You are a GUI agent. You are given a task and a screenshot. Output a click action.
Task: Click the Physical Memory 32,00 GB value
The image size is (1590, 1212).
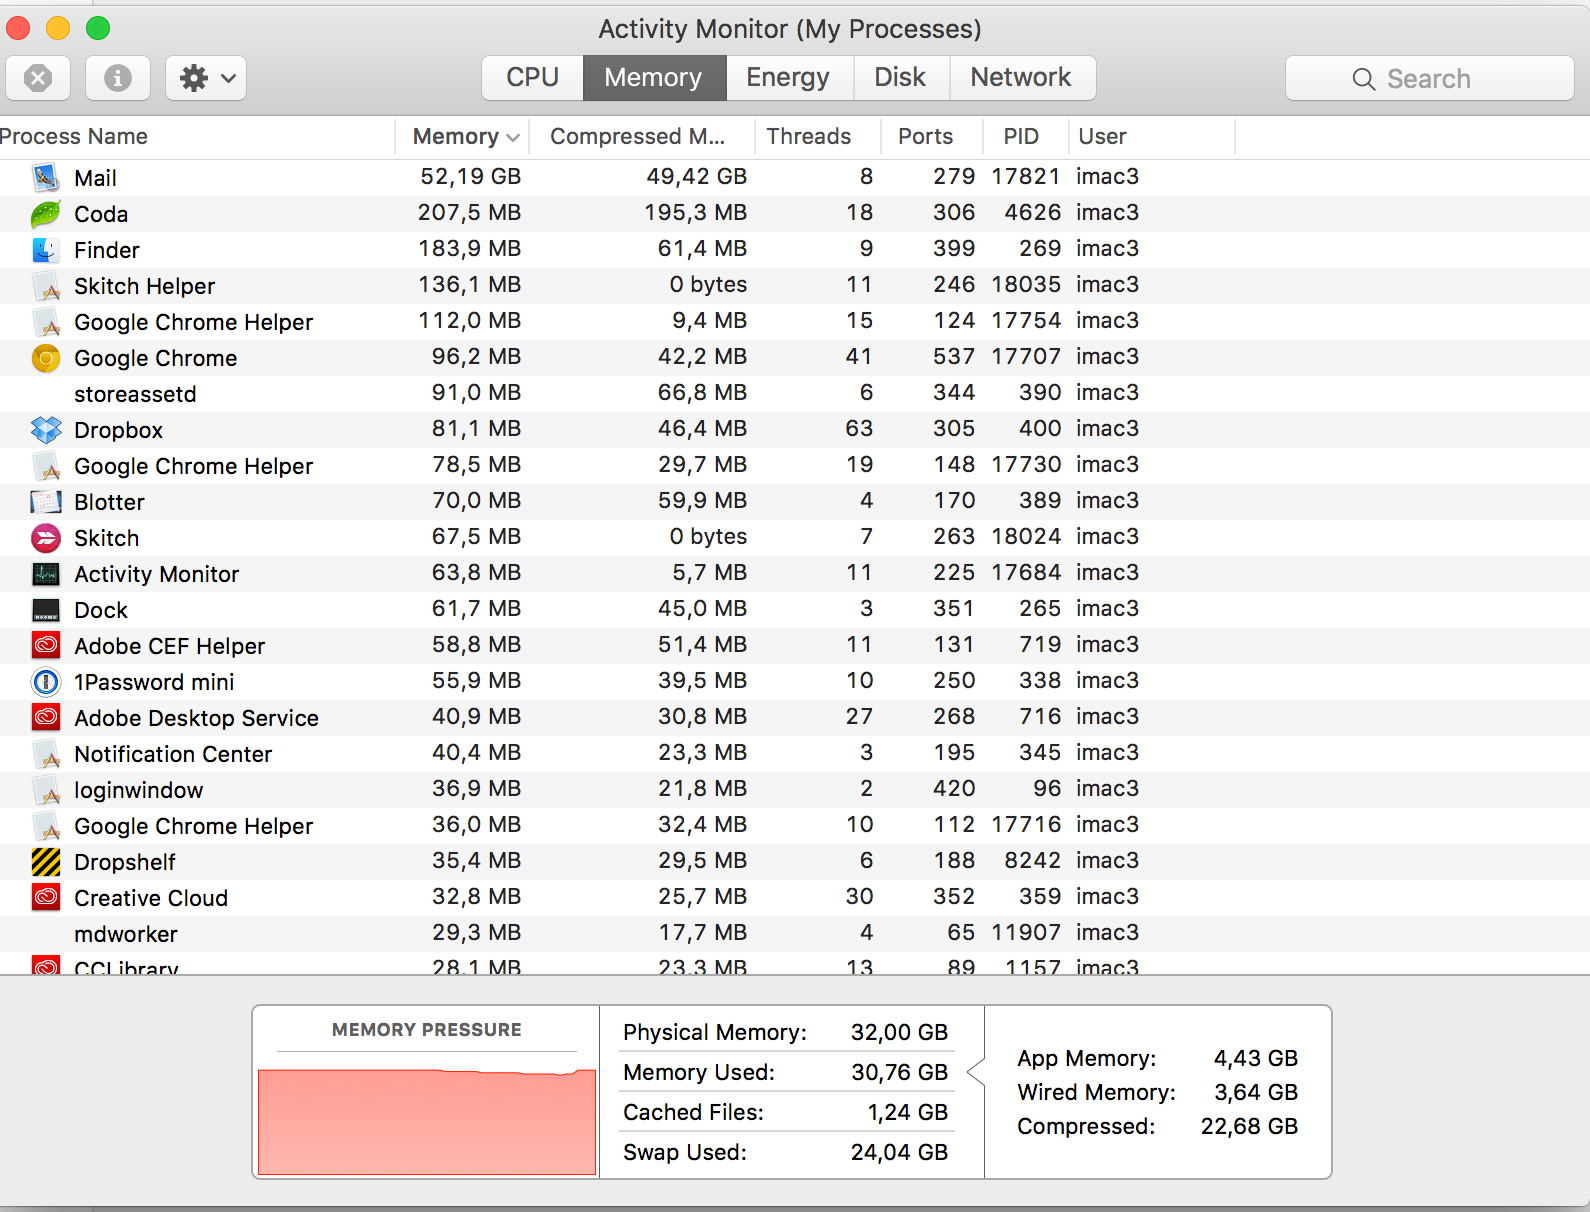pyautogui.click(x=899, y=1033)
